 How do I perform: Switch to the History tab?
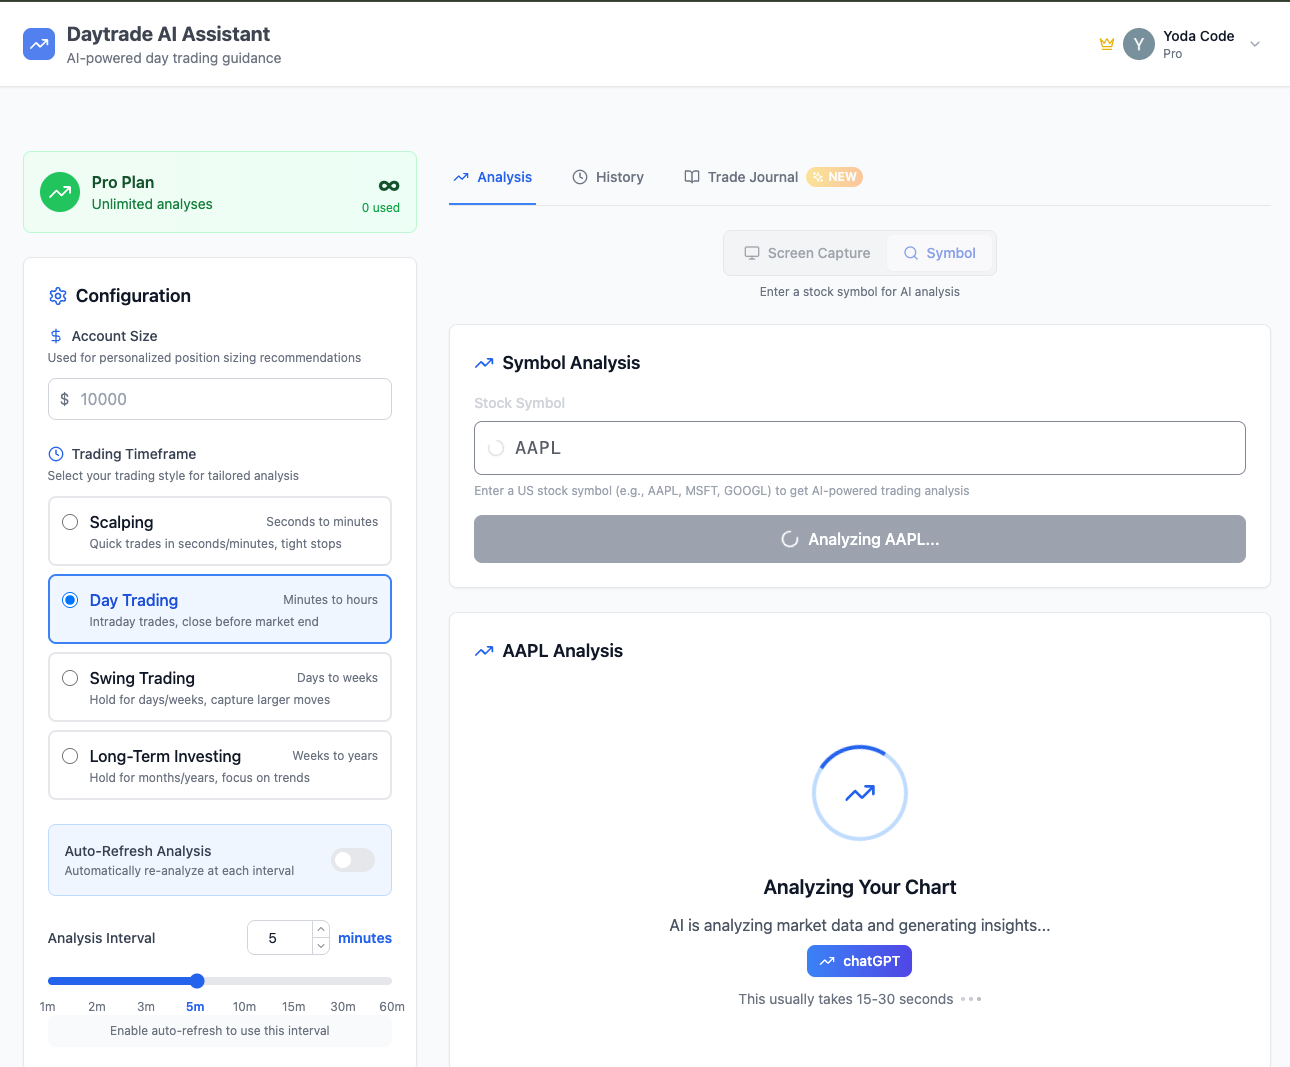[608, 177]
